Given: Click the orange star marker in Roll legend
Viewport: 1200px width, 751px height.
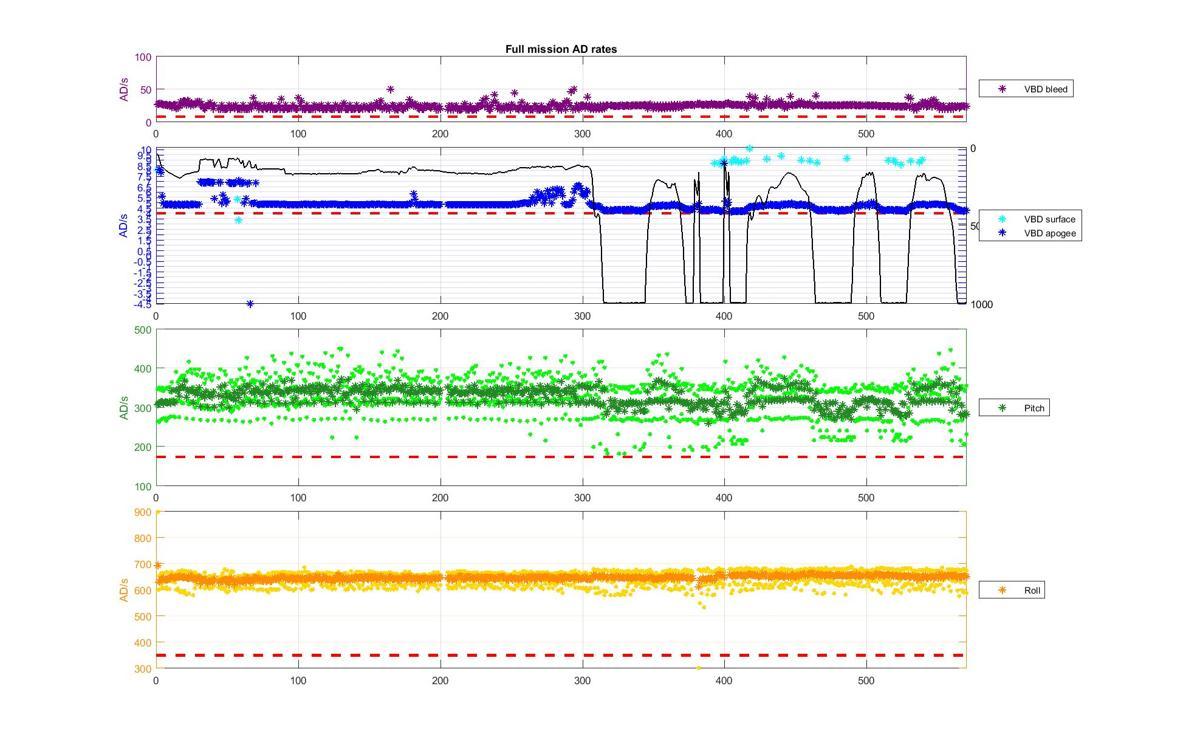Looking at the screenshot, I should point(1002,591).
